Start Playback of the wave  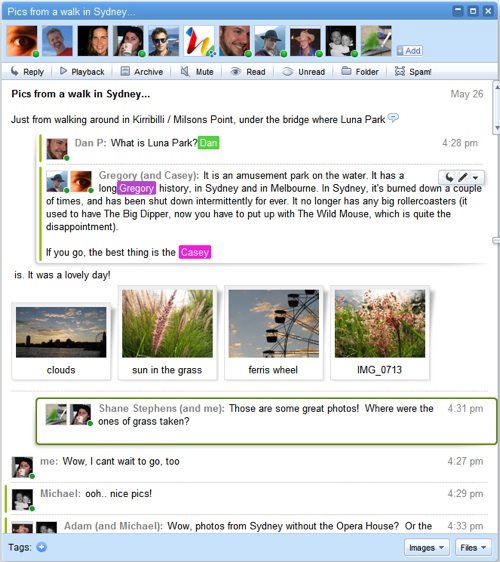click(82, 72)
